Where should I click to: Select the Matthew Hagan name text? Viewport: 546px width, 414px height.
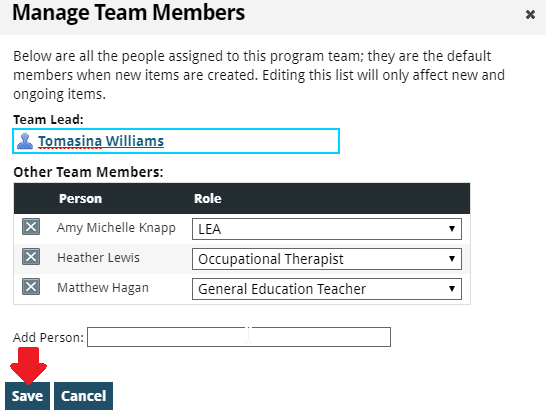[103, 288]
